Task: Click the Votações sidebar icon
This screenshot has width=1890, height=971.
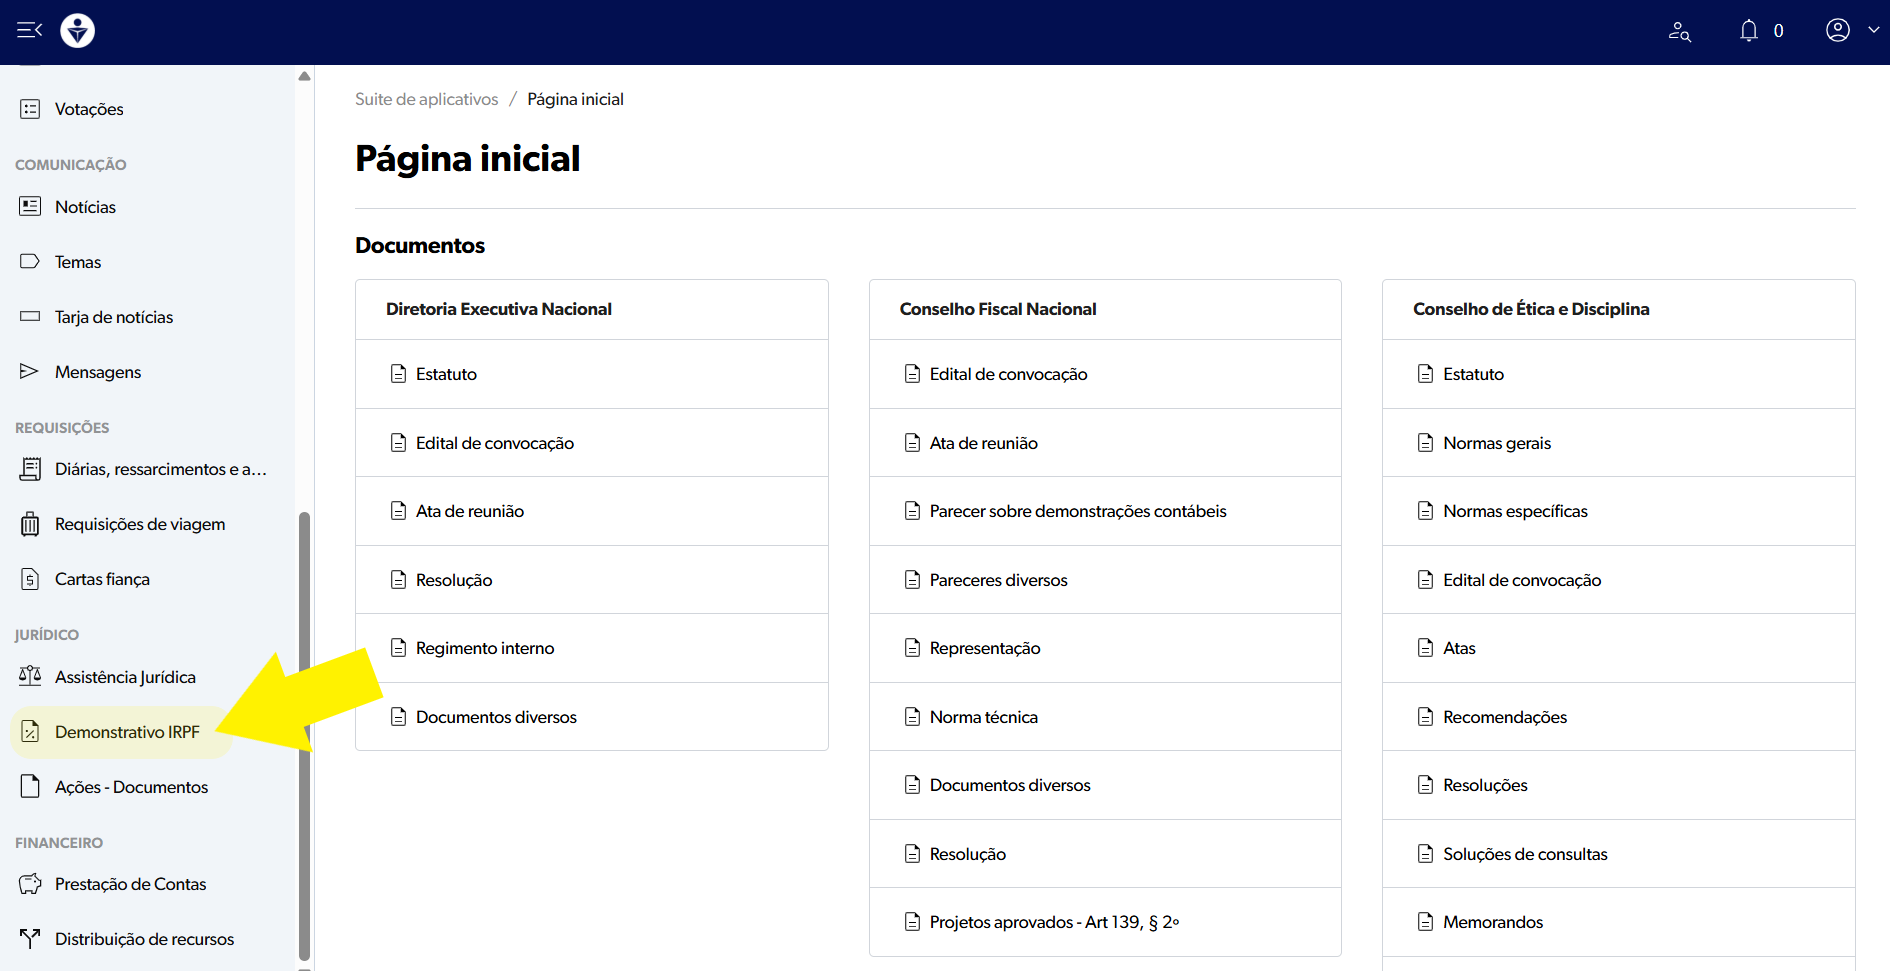Action: coord(30,109)
